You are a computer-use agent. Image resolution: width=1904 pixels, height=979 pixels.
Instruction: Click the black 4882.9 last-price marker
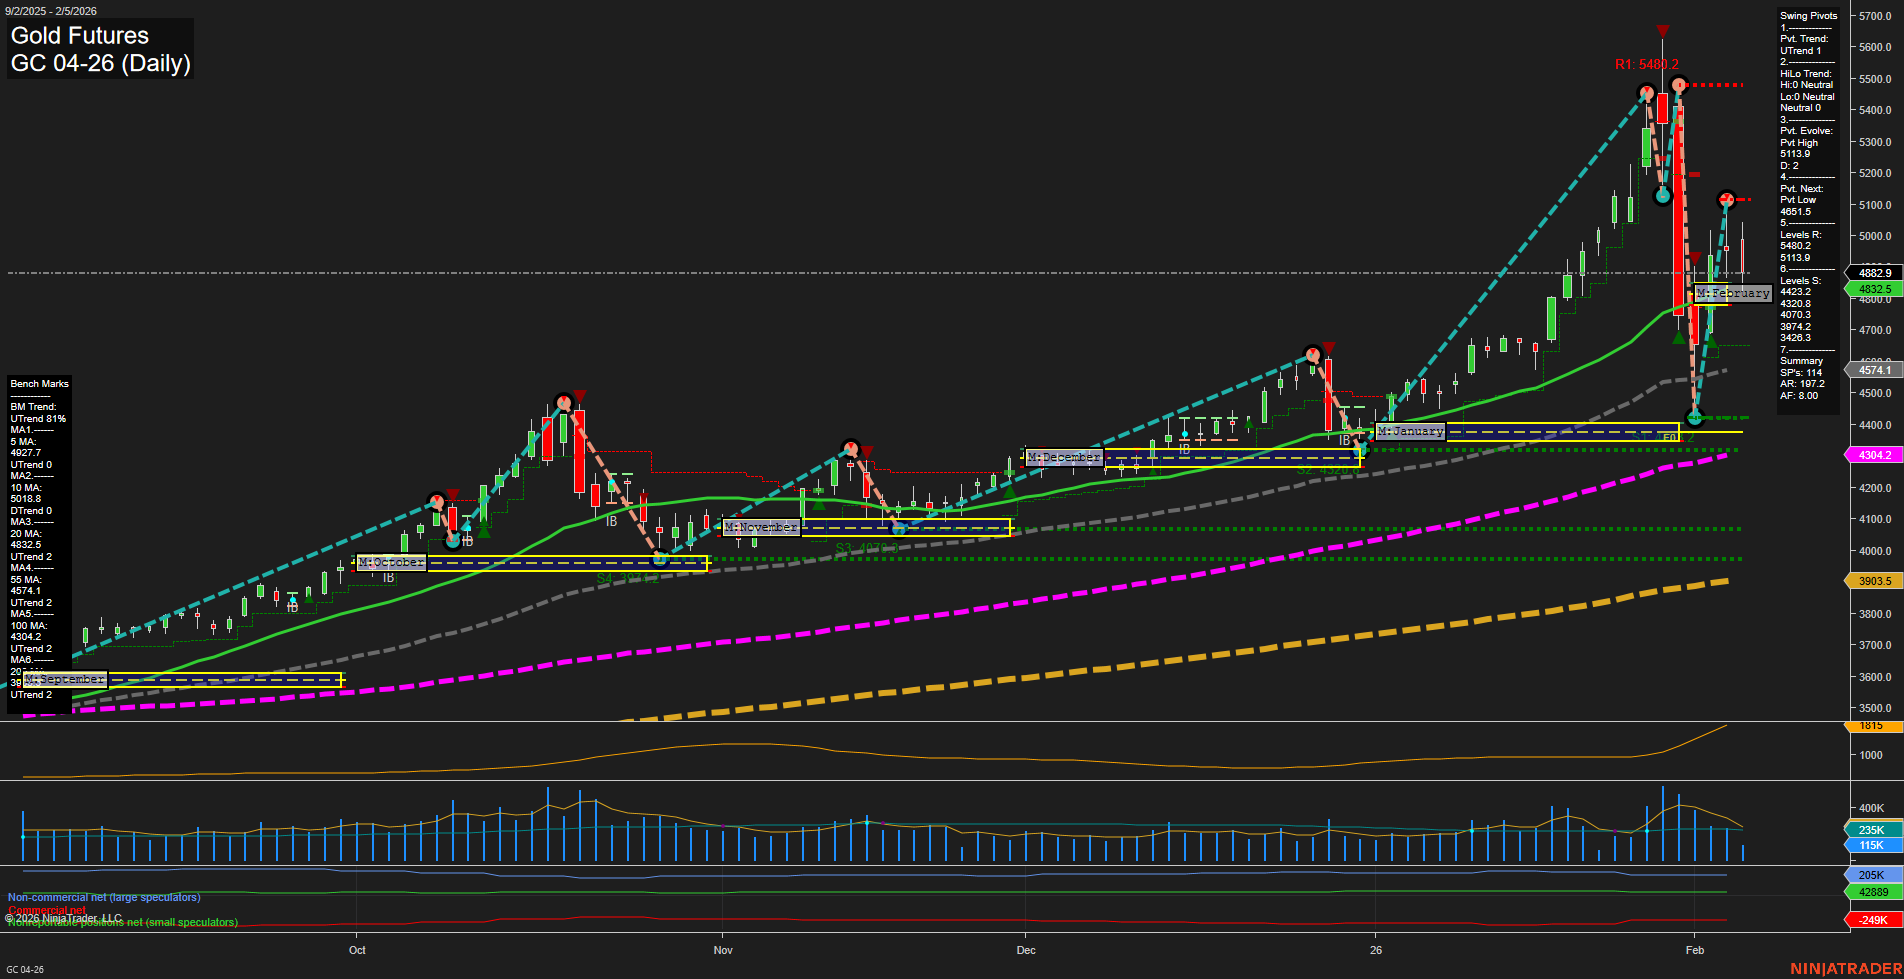pyautogui.click(x=1872, y=272)
